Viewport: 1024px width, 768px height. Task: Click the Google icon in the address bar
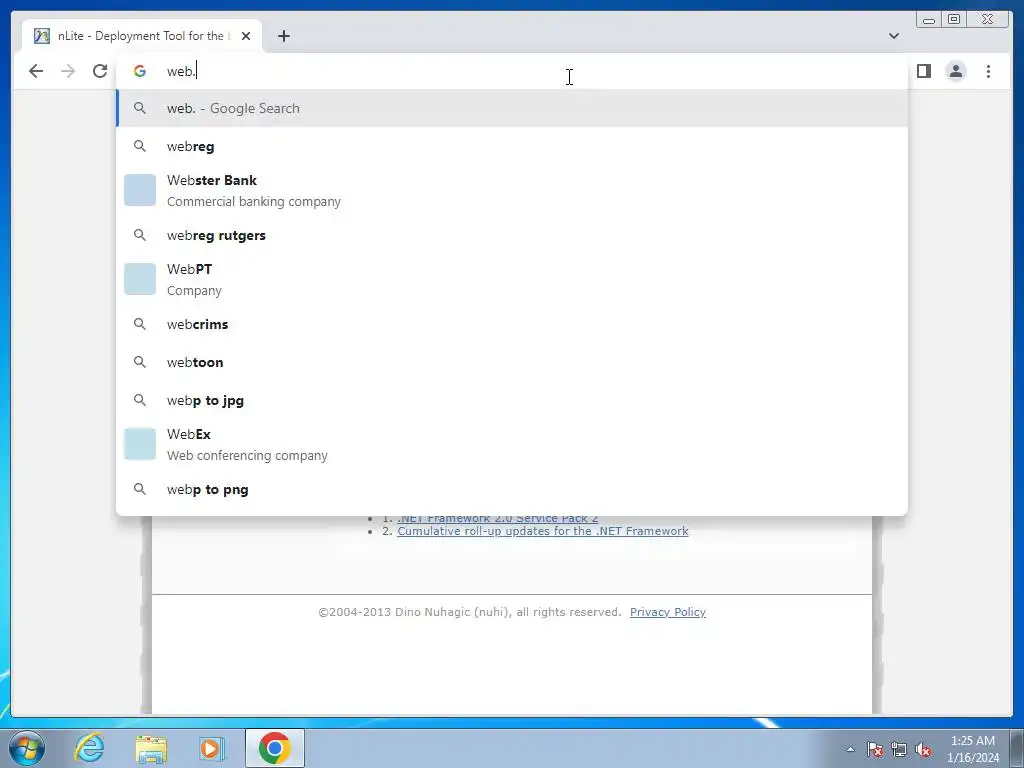pyautogui.click(x=140, y=71)
